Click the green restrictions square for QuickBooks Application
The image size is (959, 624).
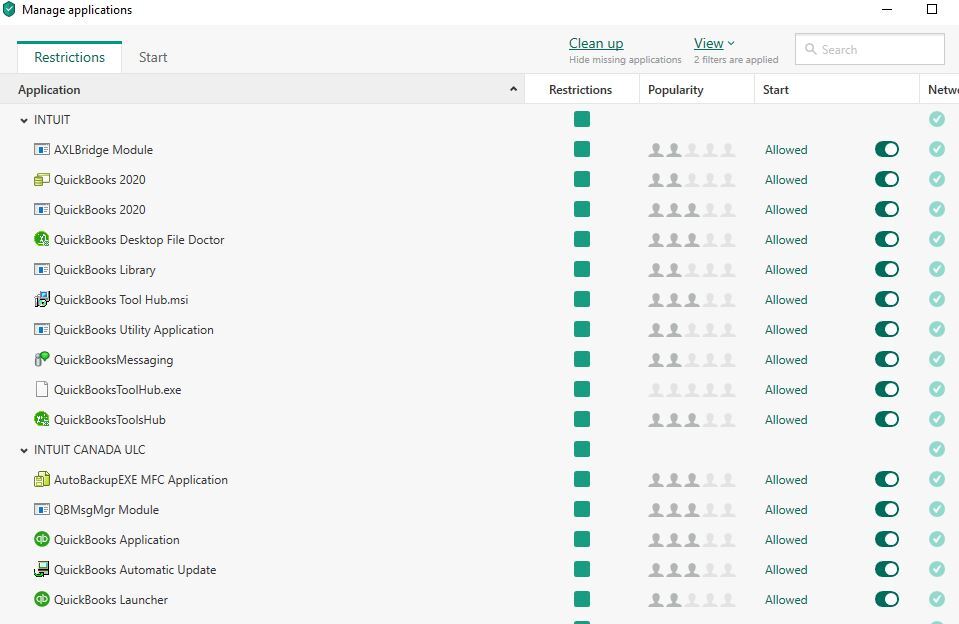pyautogui.click(x=582, y=540)
